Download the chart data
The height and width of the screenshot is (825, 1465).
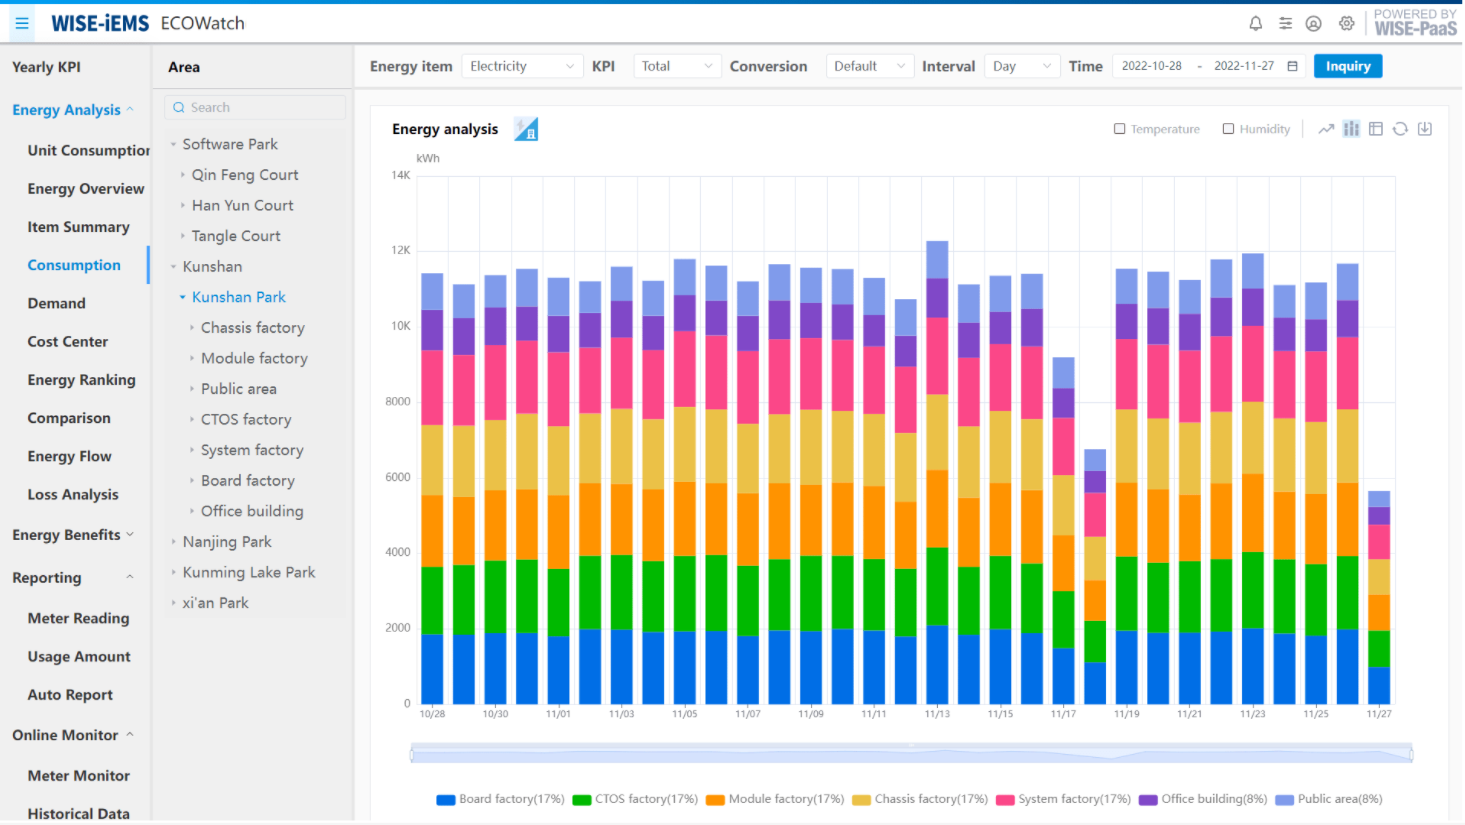tap(1425, 129)
